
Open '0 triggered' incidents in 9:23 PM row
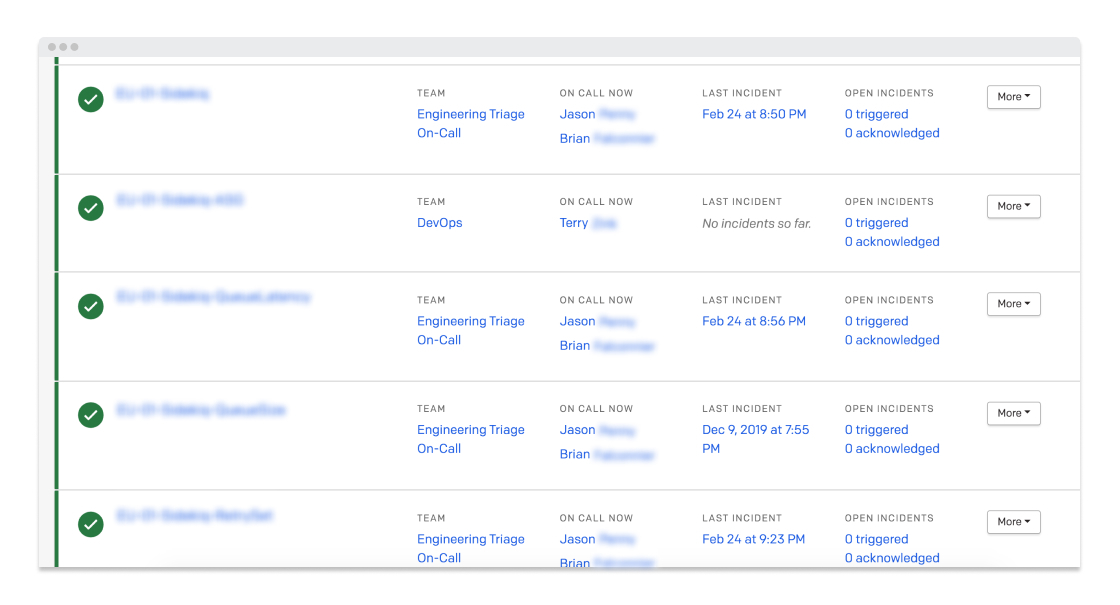[876, 539]
